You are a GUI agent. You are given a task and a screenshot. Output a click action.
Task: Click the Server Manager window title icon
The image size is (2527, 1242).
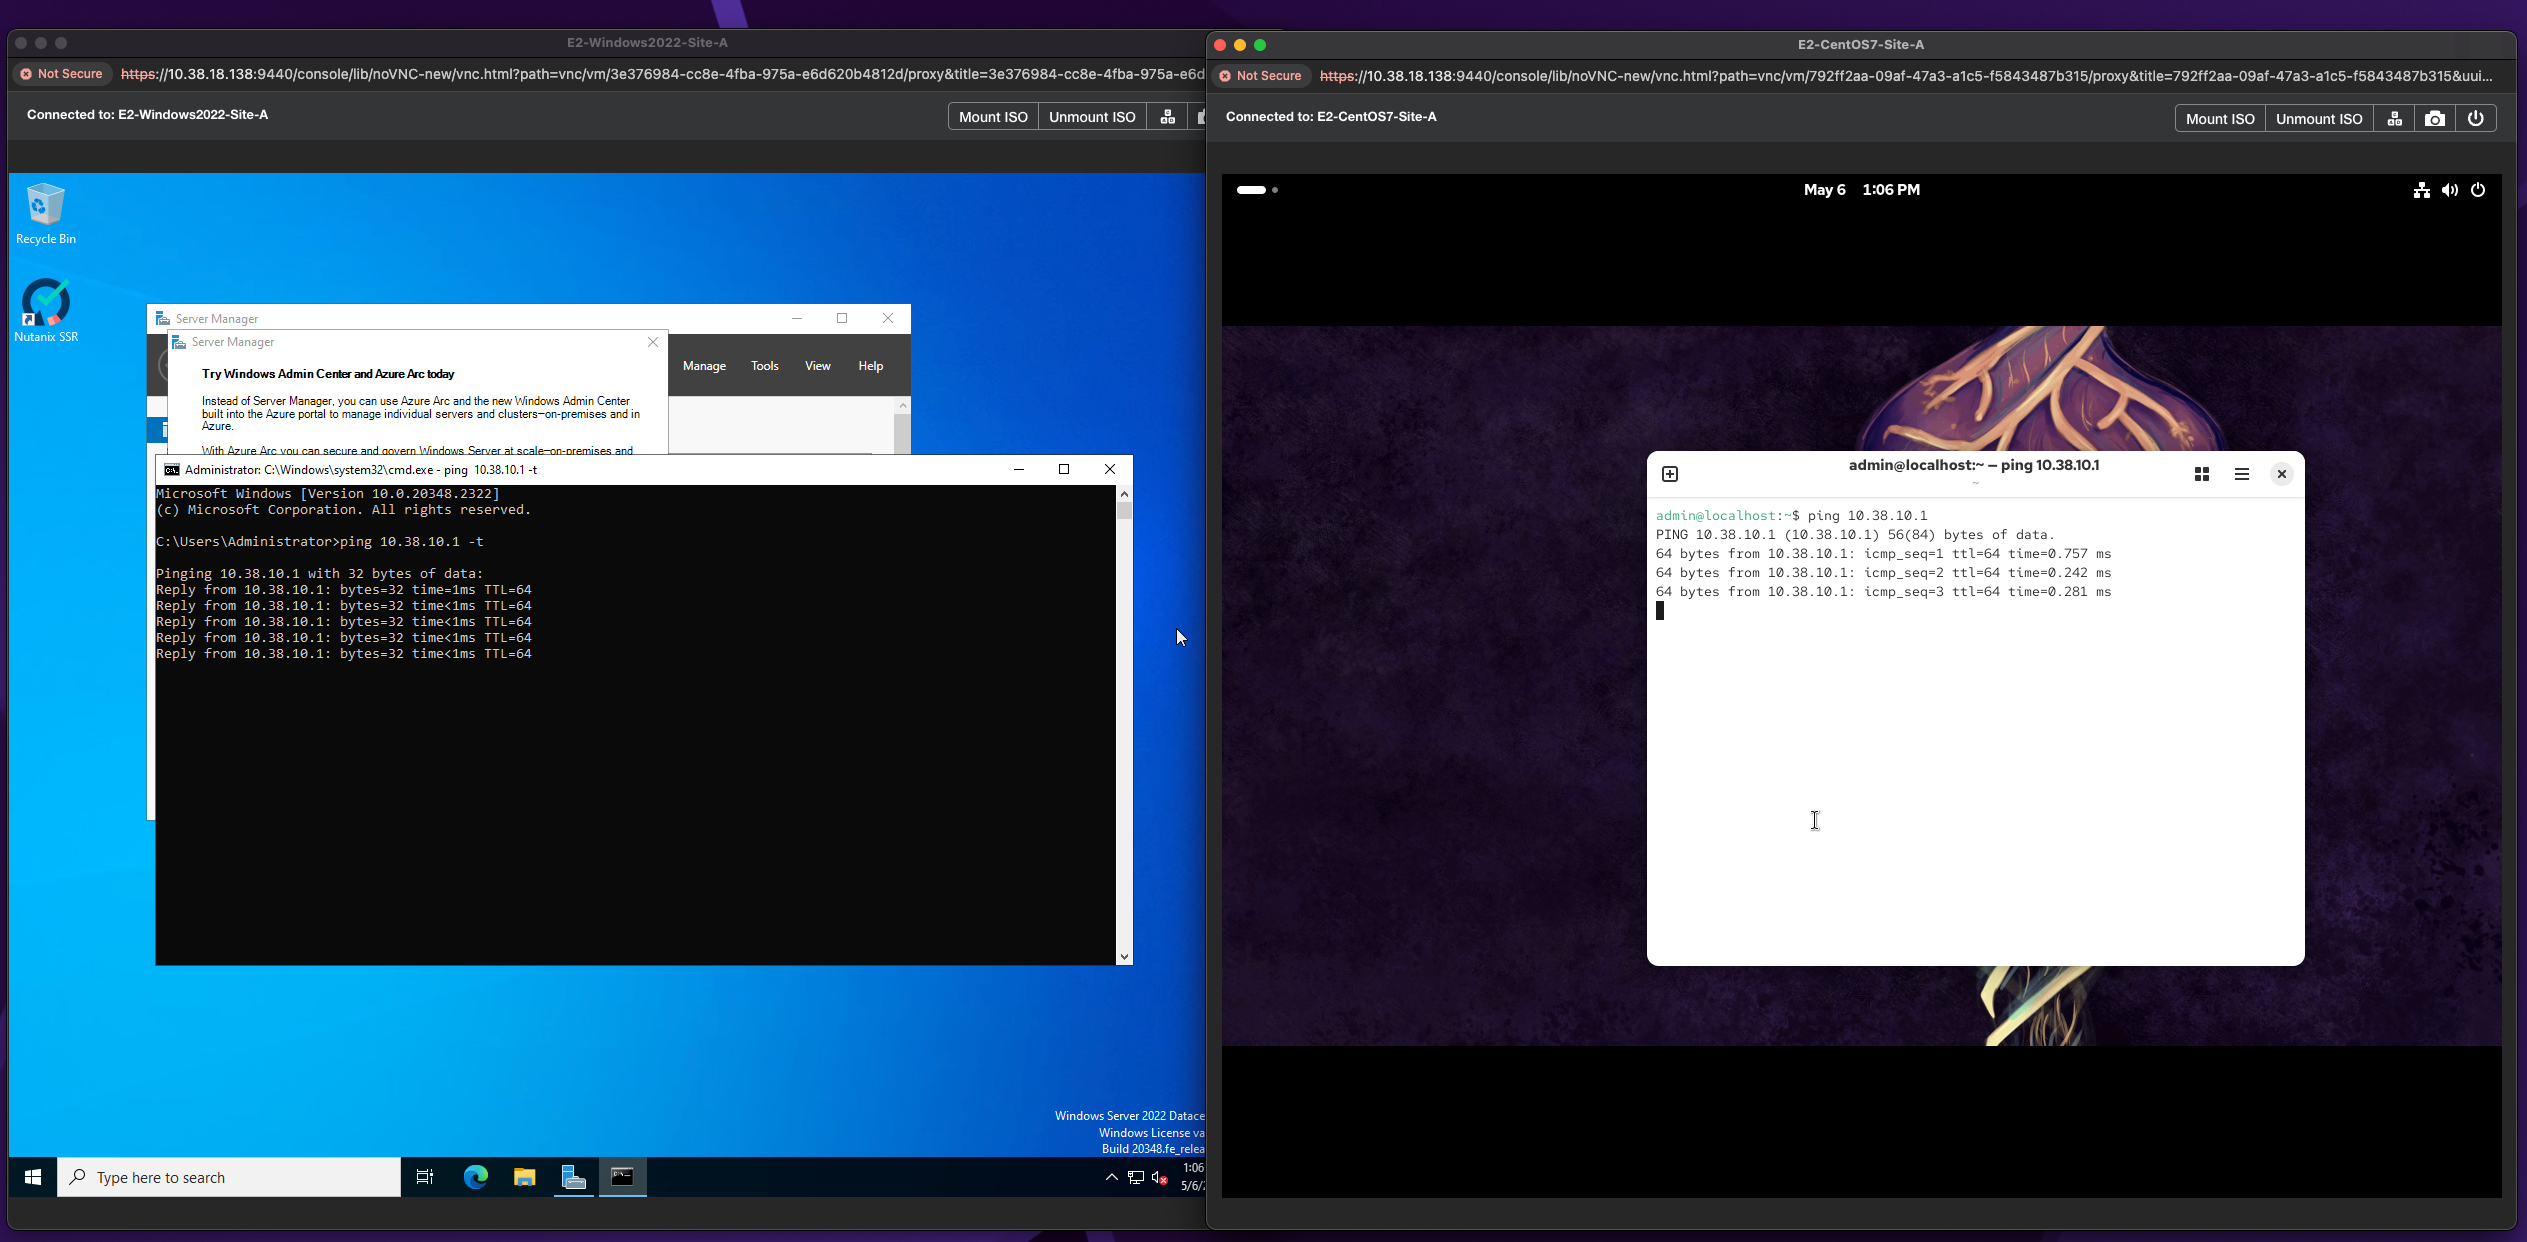(x=163, y=319)
